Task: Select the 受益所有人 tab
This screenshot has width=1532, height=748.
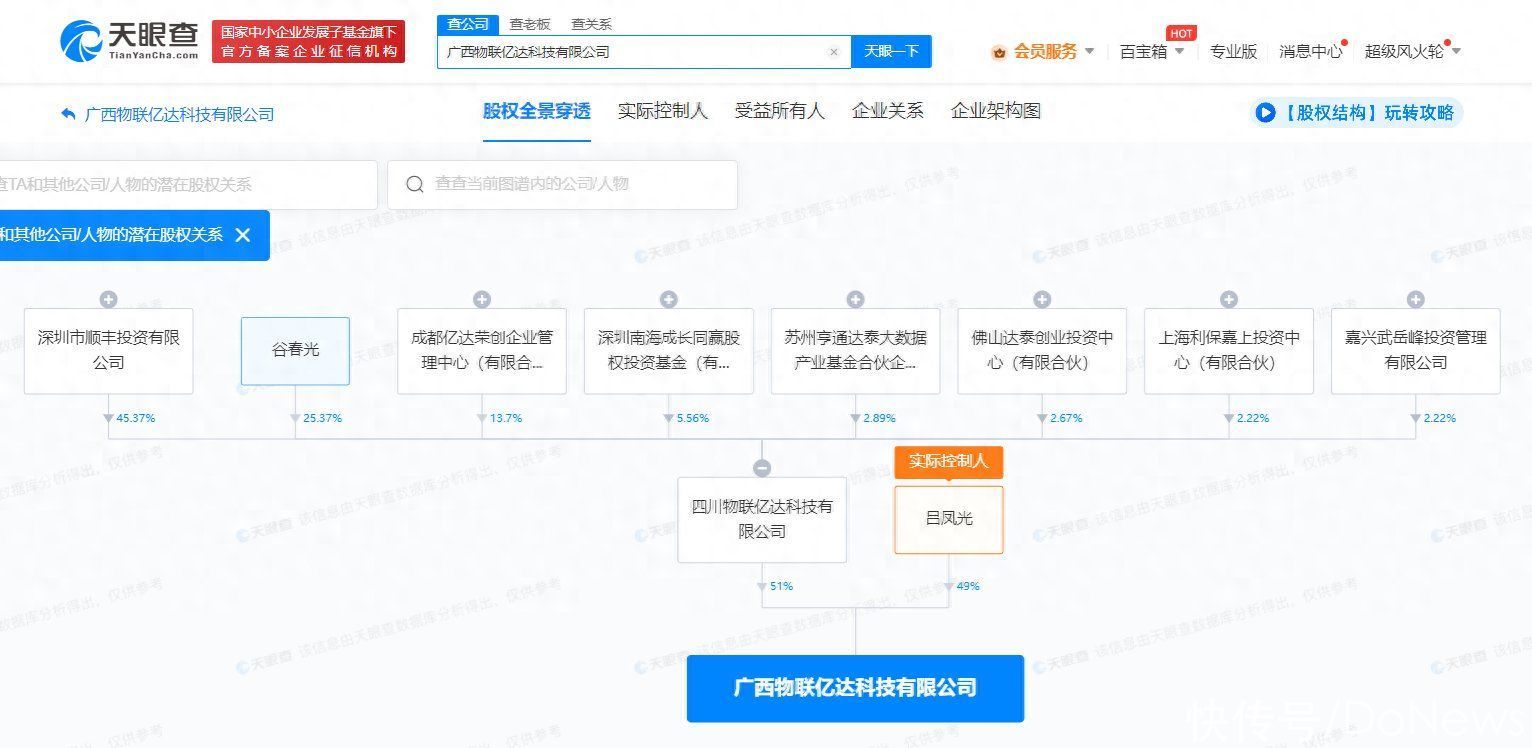Action: click(x=780, y=111)
